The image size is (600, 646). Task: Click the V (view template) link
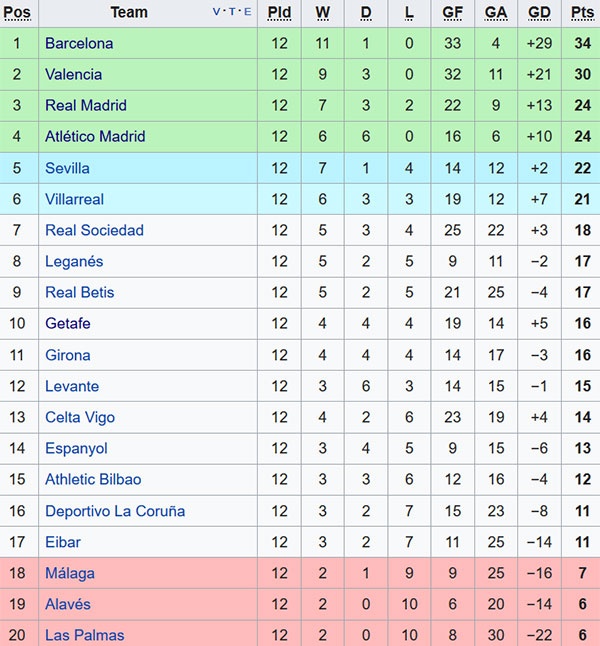pyautogui.click(x=218, y=12)
